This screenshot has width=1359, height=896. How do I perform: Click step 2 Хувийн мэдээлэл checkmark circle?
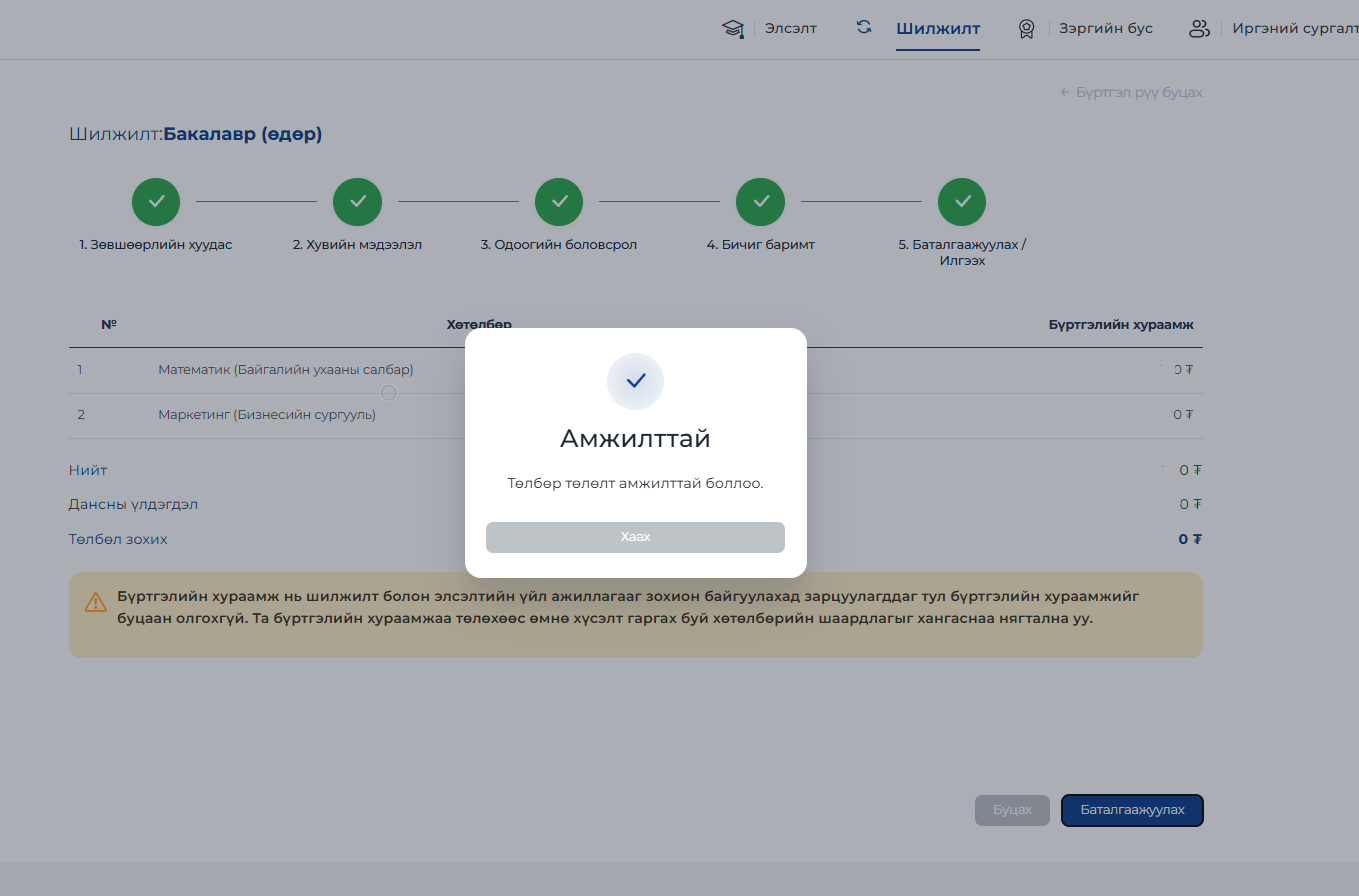pyautogui.click(x=357, y=202)
